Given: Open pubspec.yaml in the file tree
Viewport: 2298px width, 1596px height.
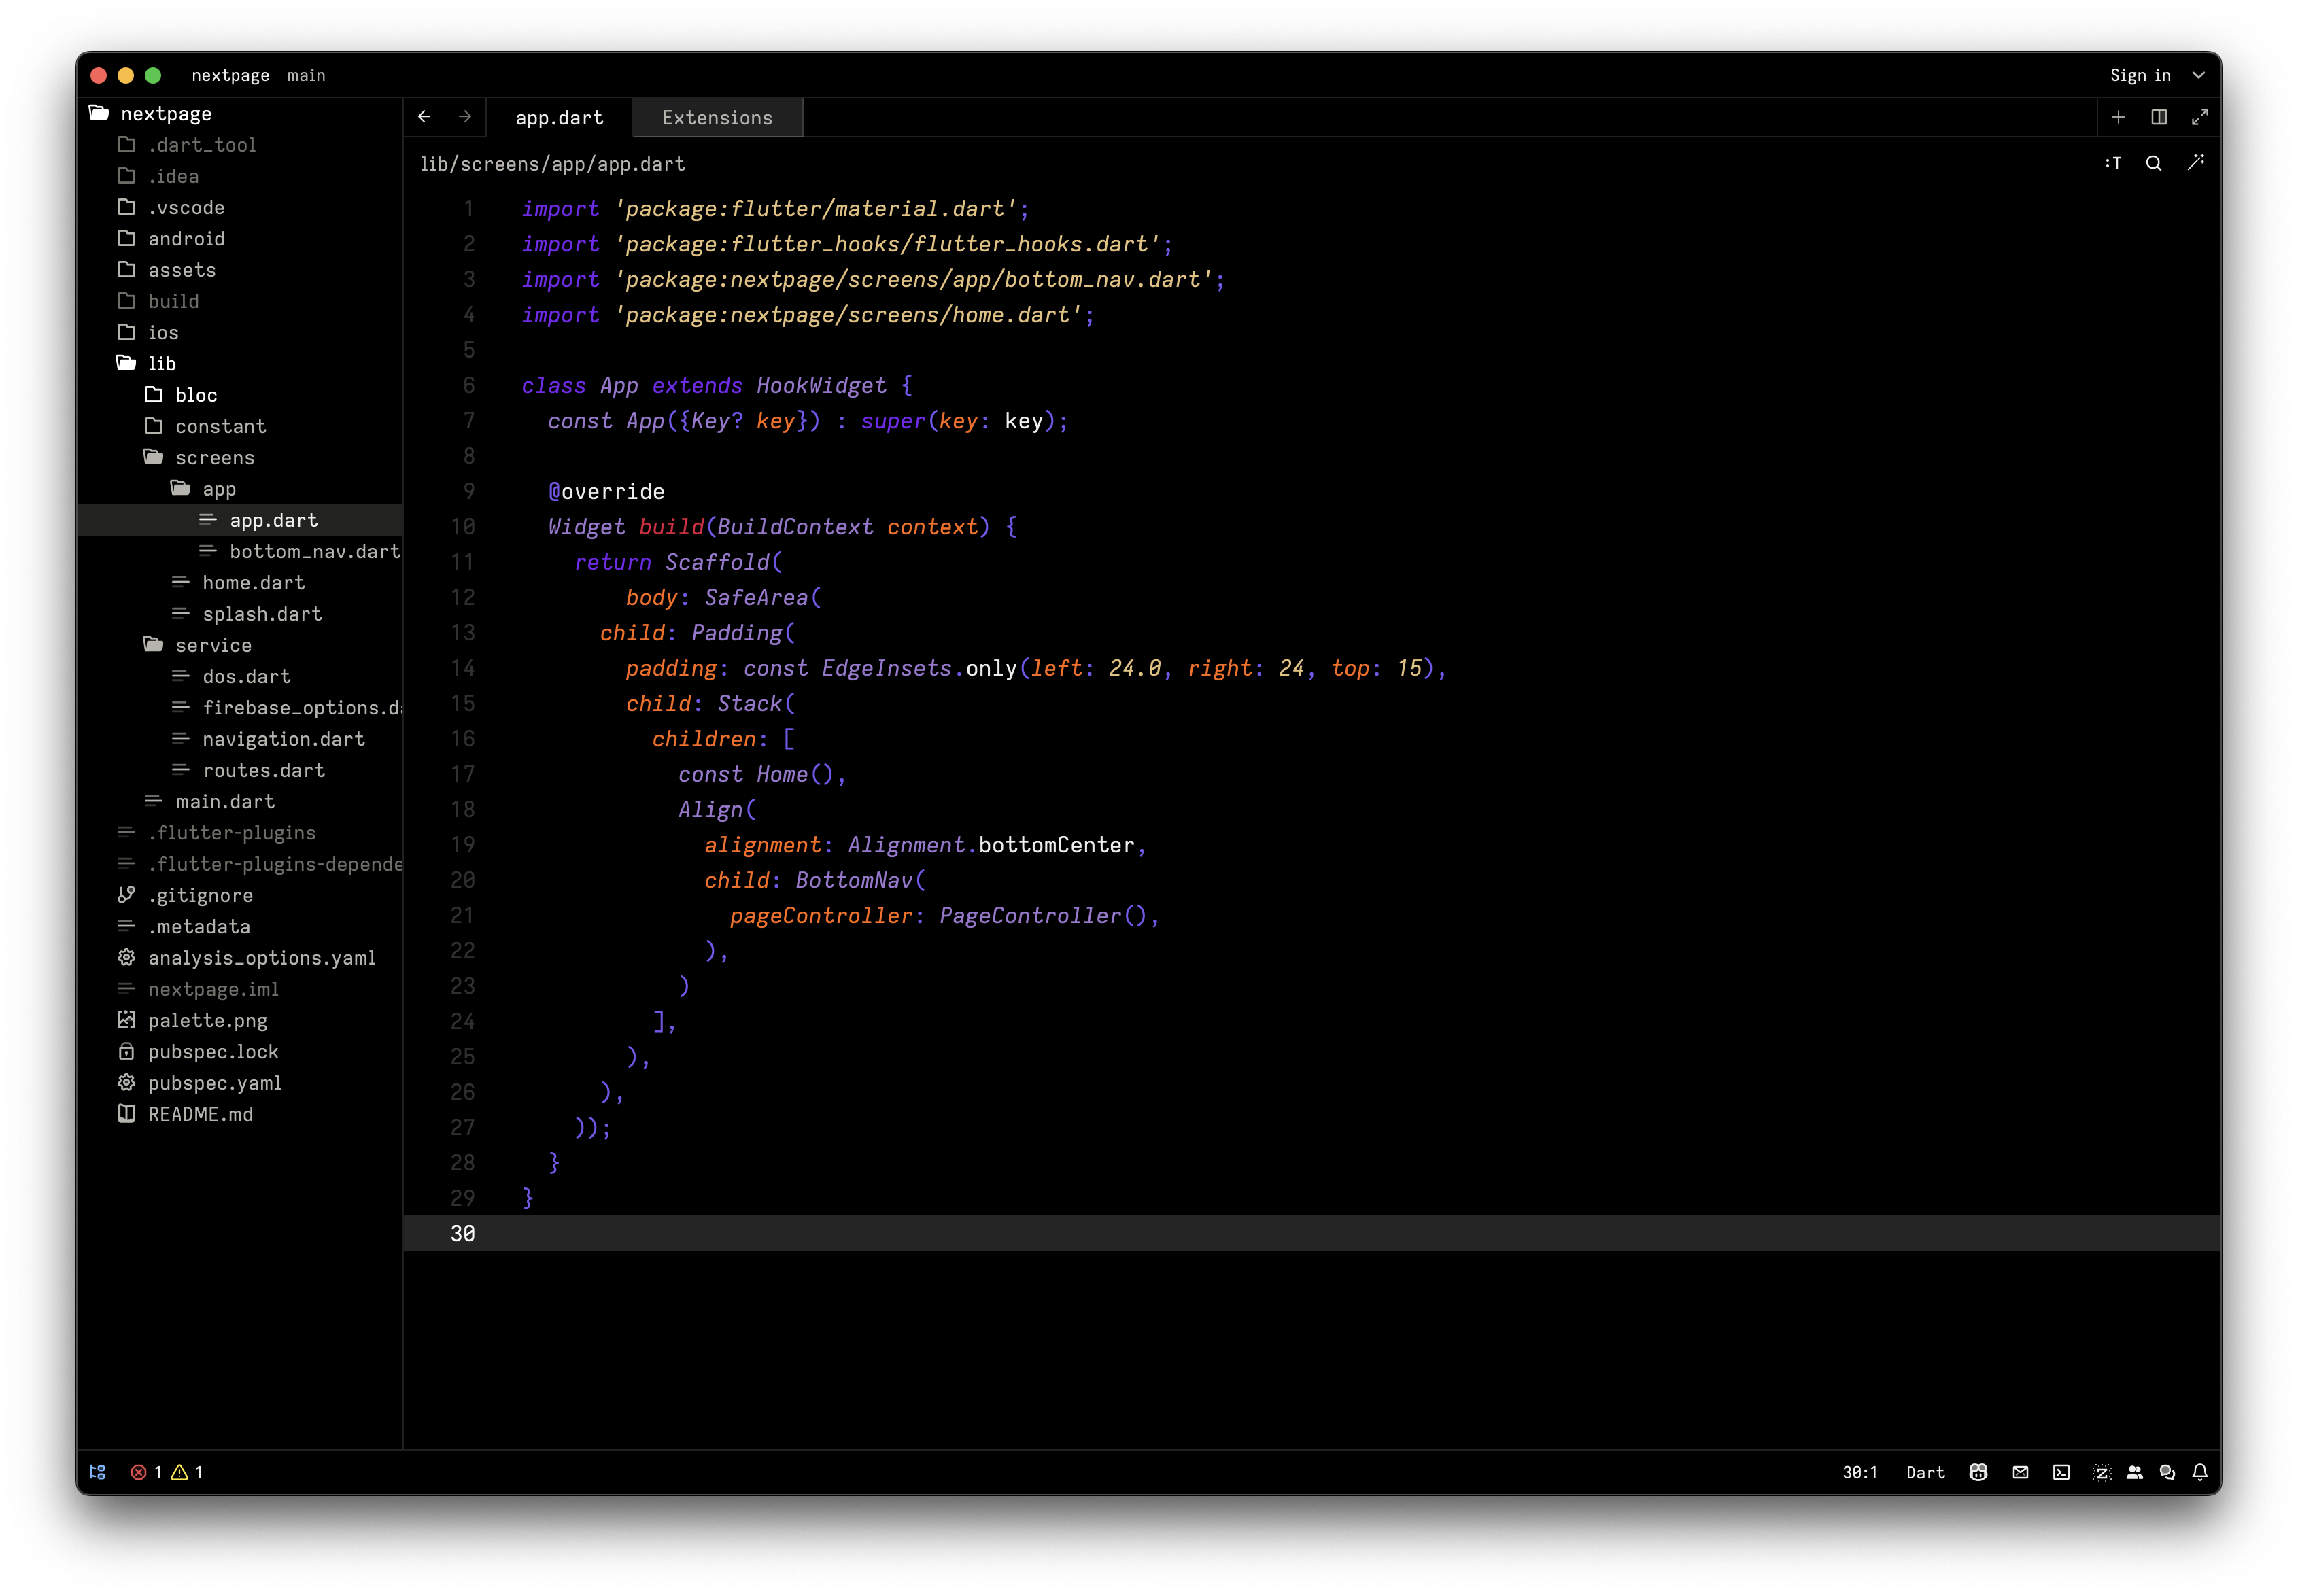Looking at the screenshot, I should pos(215,1083).
